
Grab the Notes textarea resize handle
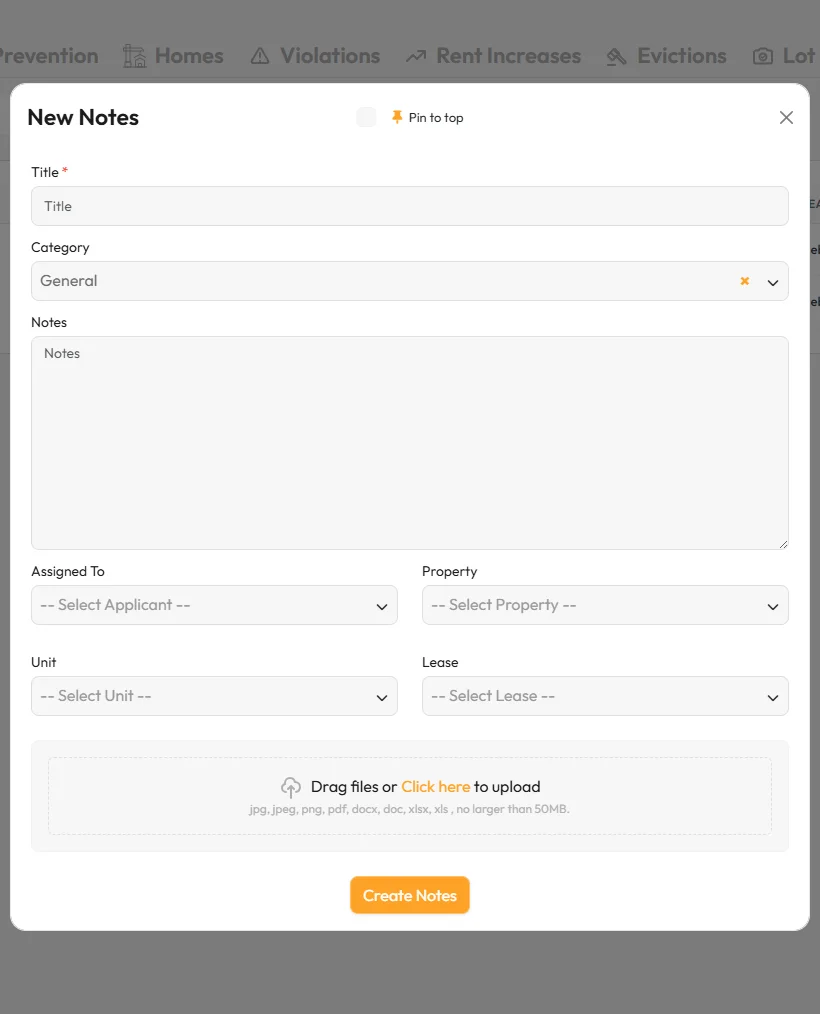[x=783, y=545]
